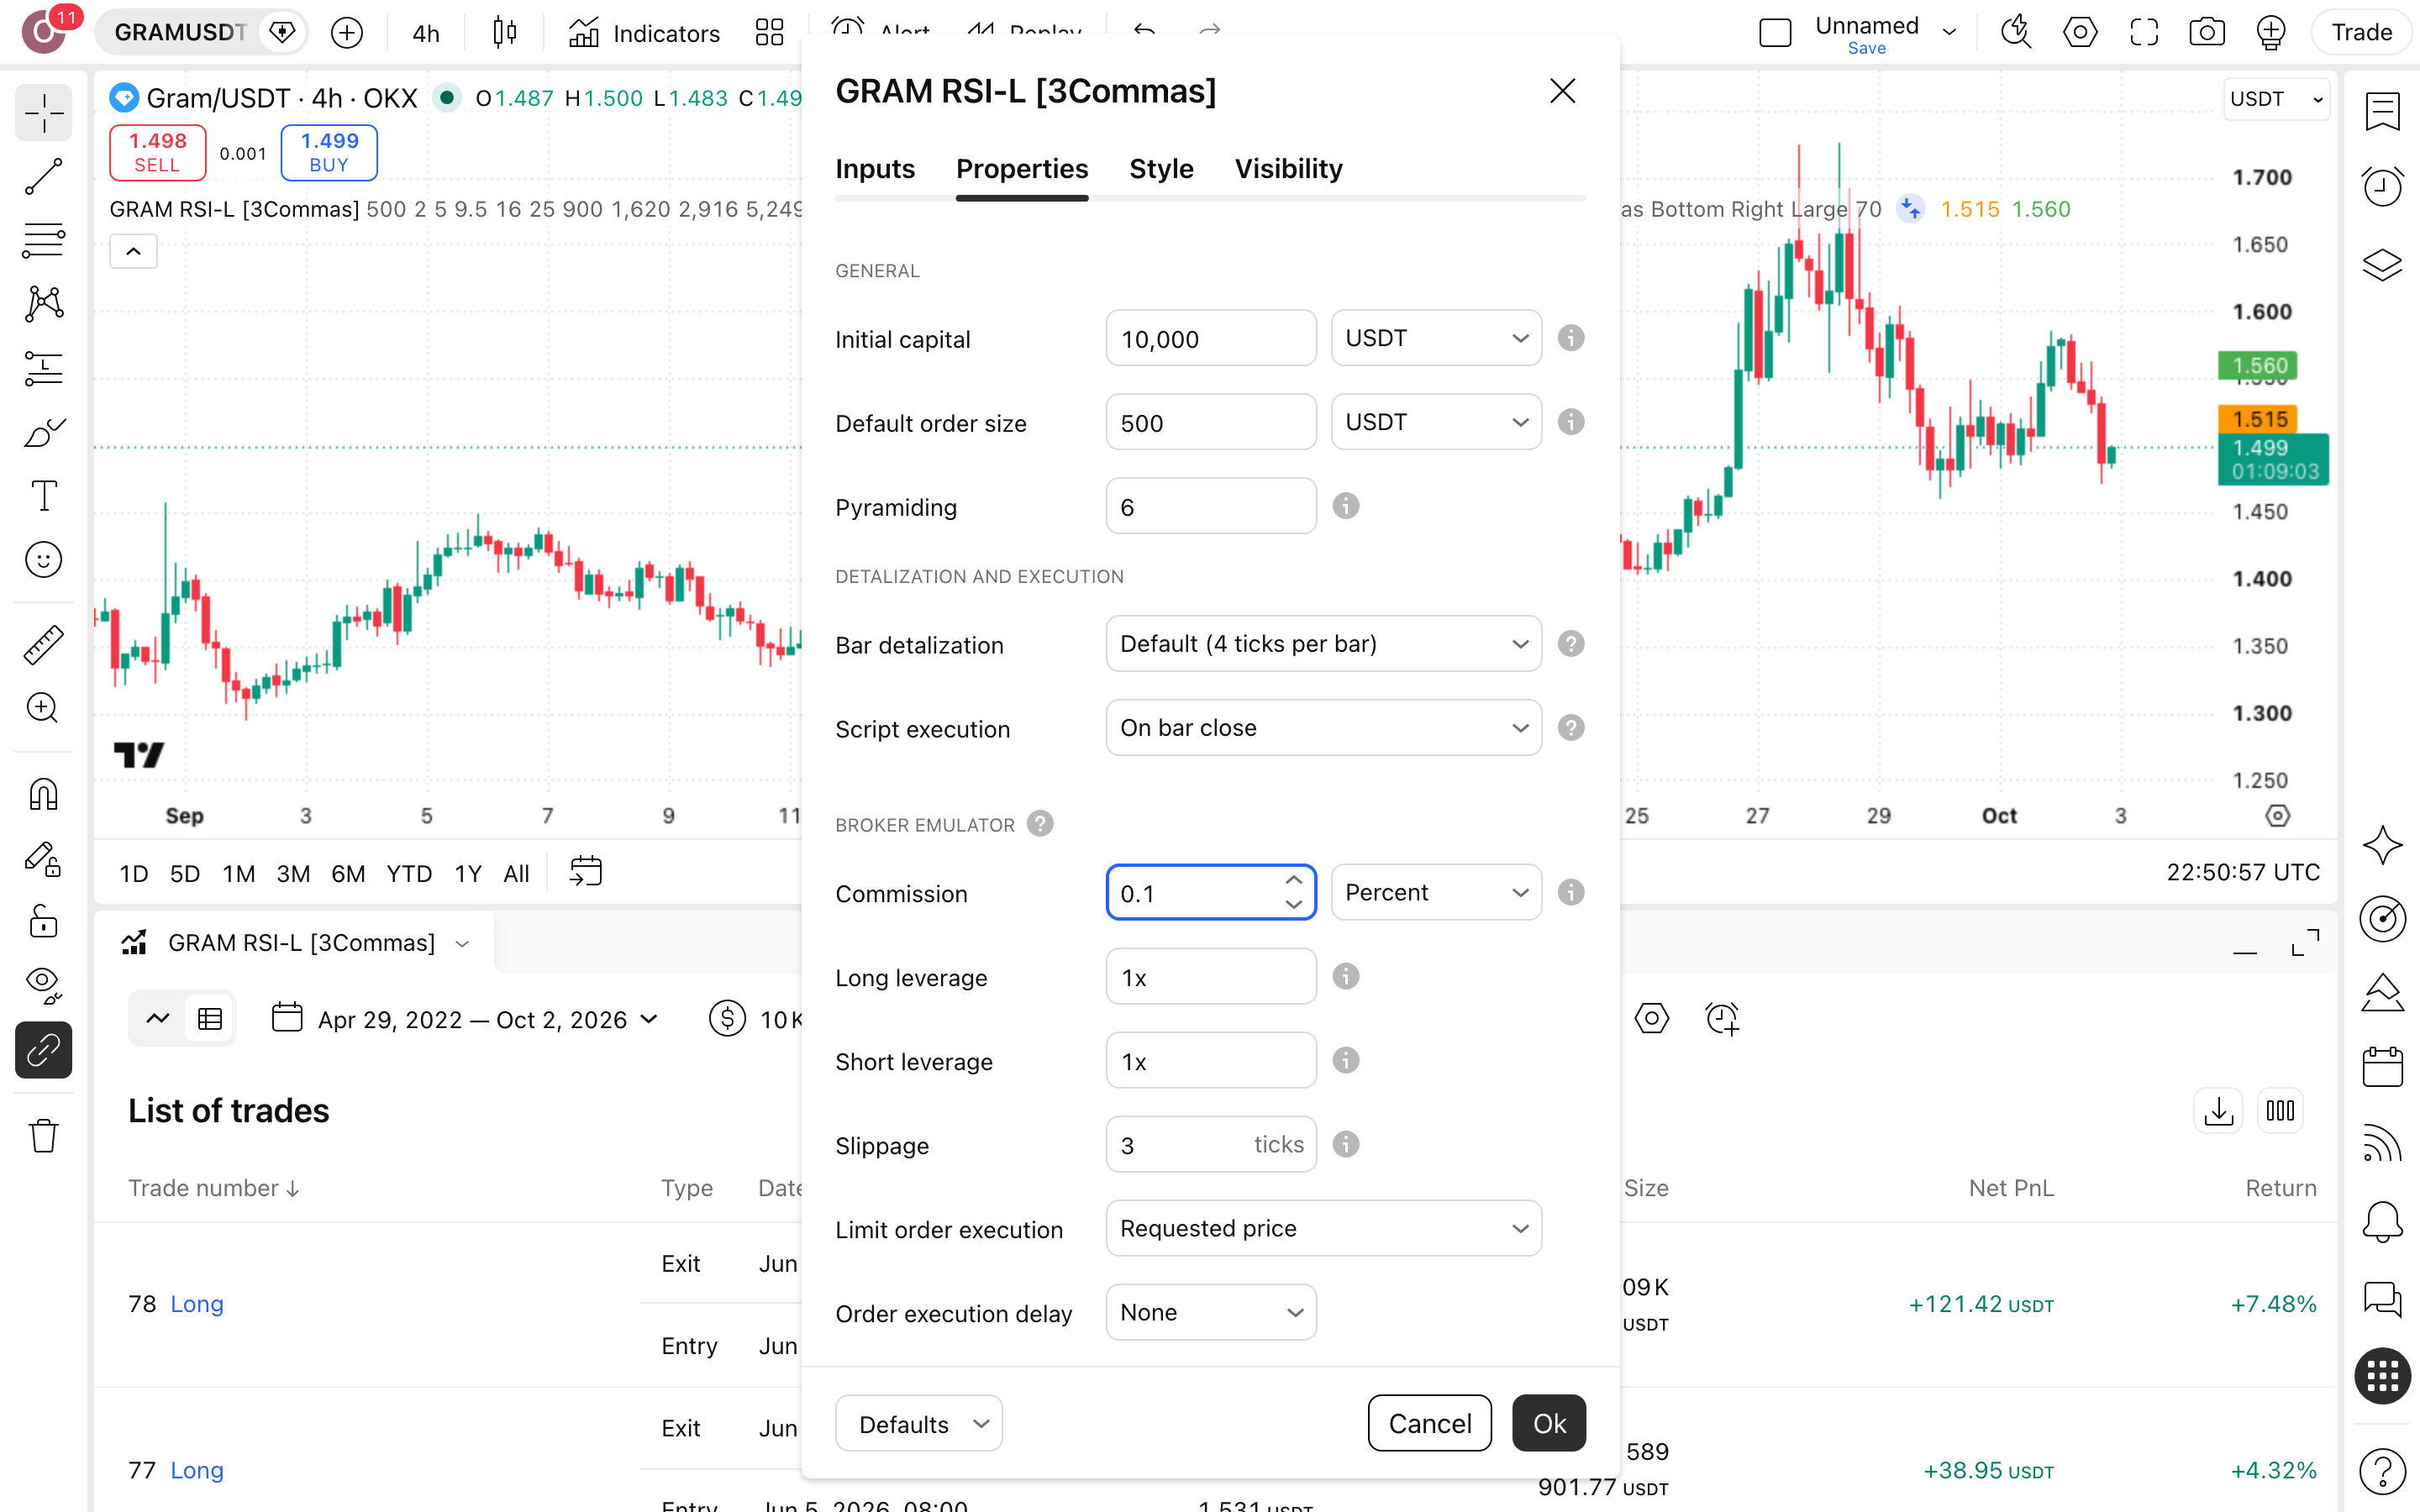Open the Defaults dropdown button
This screenshot has height=1512, width=2420.
coord(919,1423)
